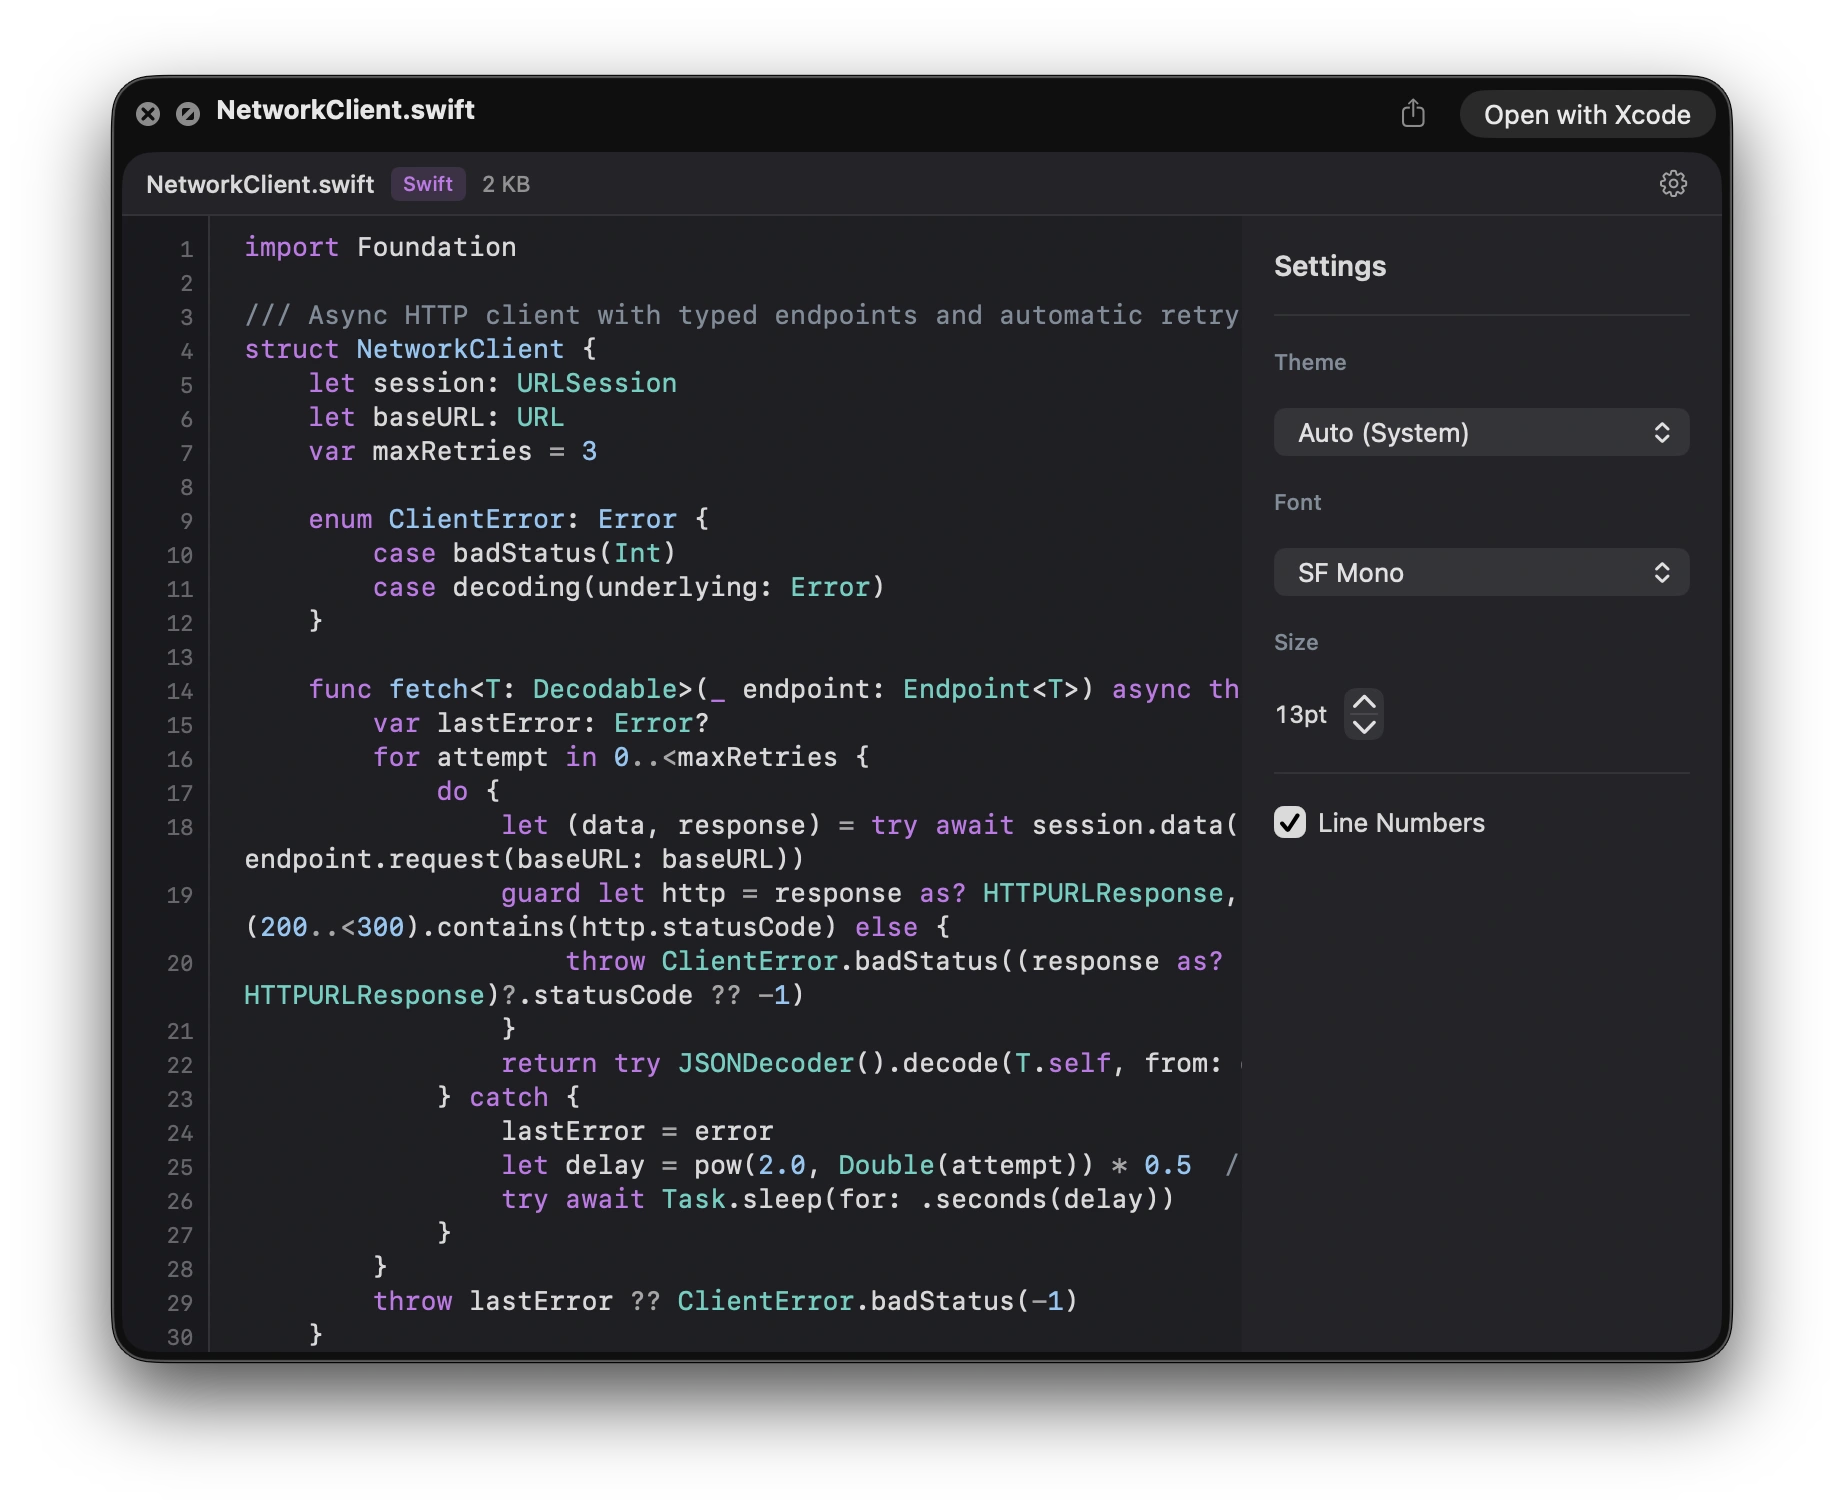Click the '} catch {' line
The height and width of the screenshot is (1510, 1844).
point(508,1097)
